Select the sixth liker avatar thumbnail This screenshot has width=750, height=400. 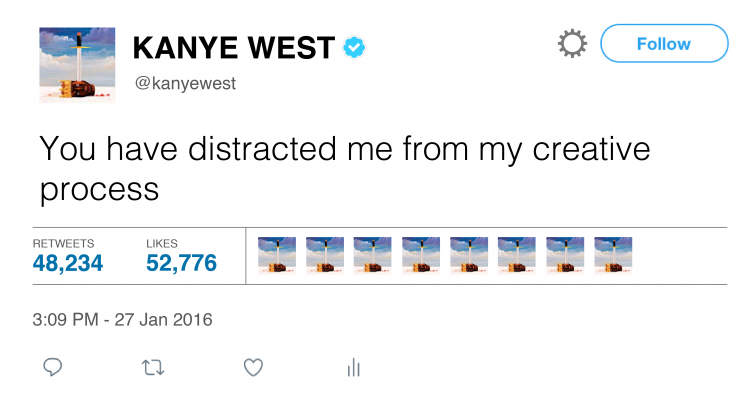coord(517,256)
